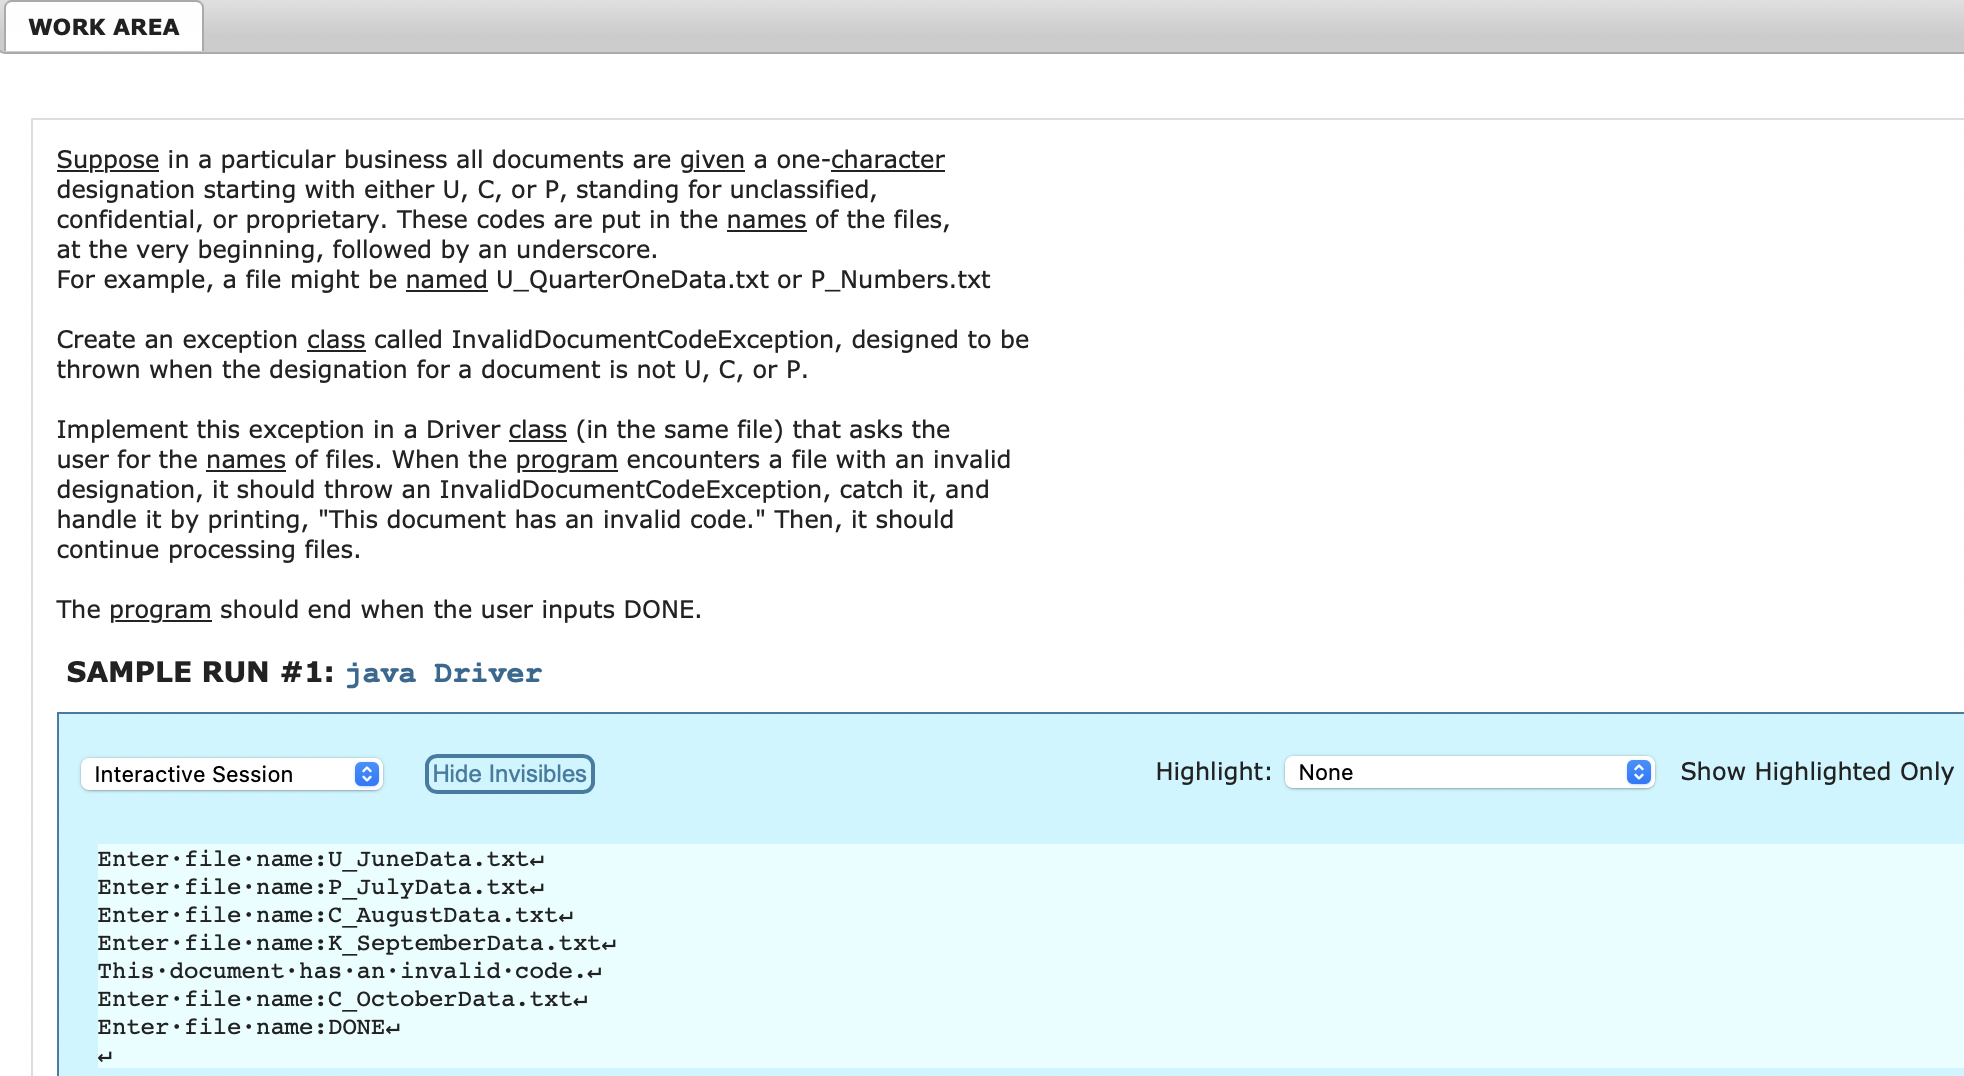Open the Highlight None combo box
Image resolution: width=1964 pixels, height=1076 pixels.
(1468, 772)
